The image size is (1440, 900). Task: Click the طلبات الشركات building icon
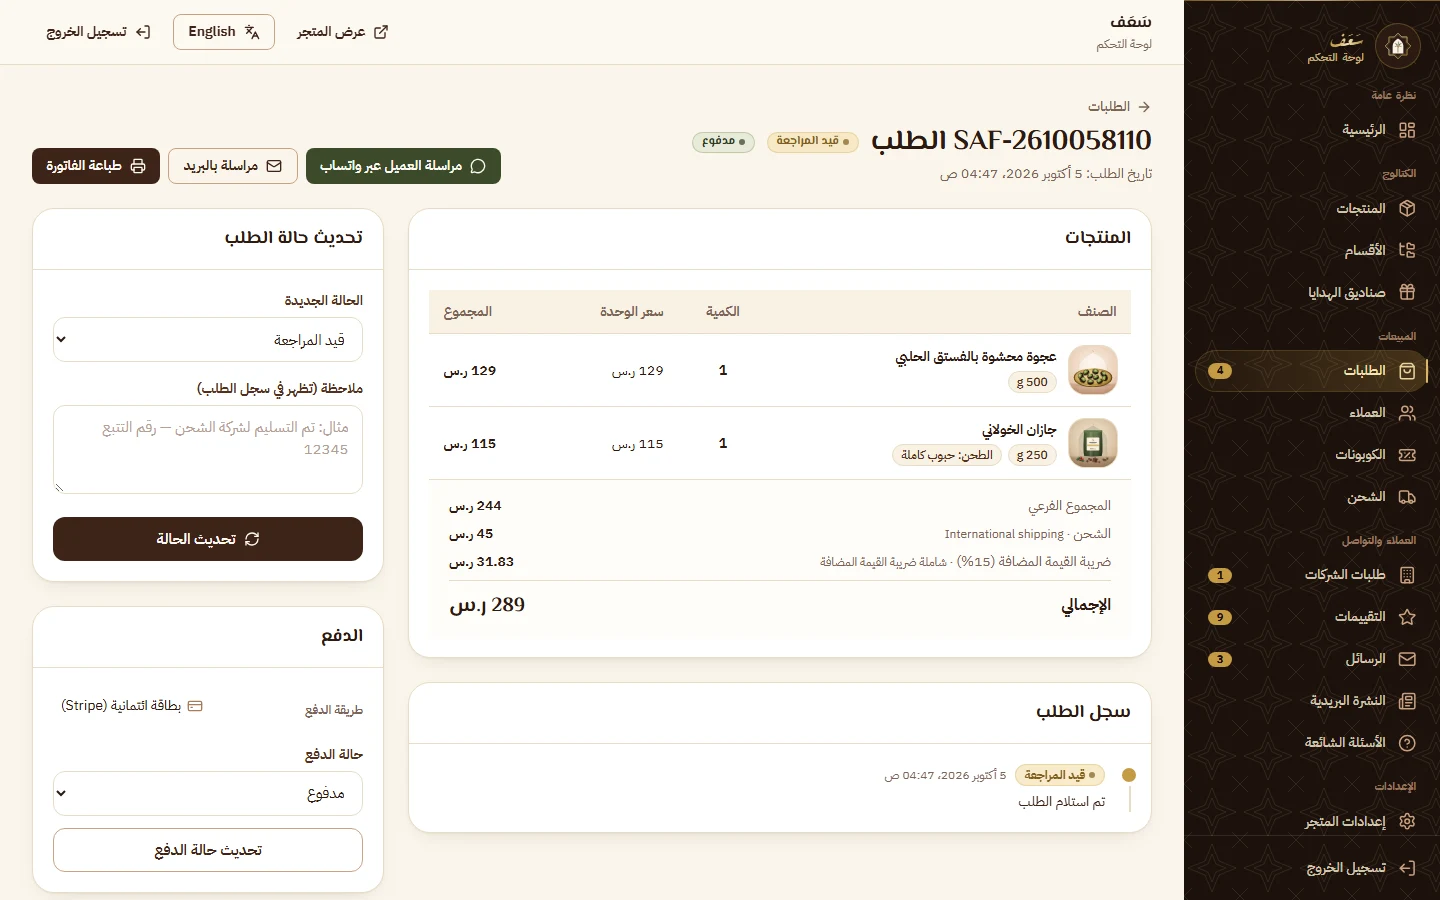point(1407,575)
